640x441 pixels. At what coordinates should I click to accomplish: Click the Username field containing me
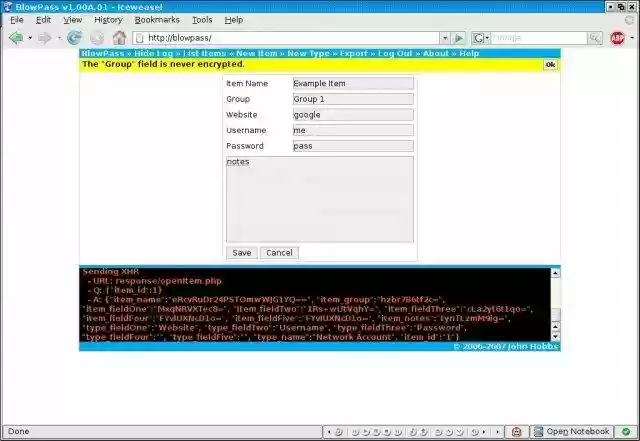click(x=353, y=130)
